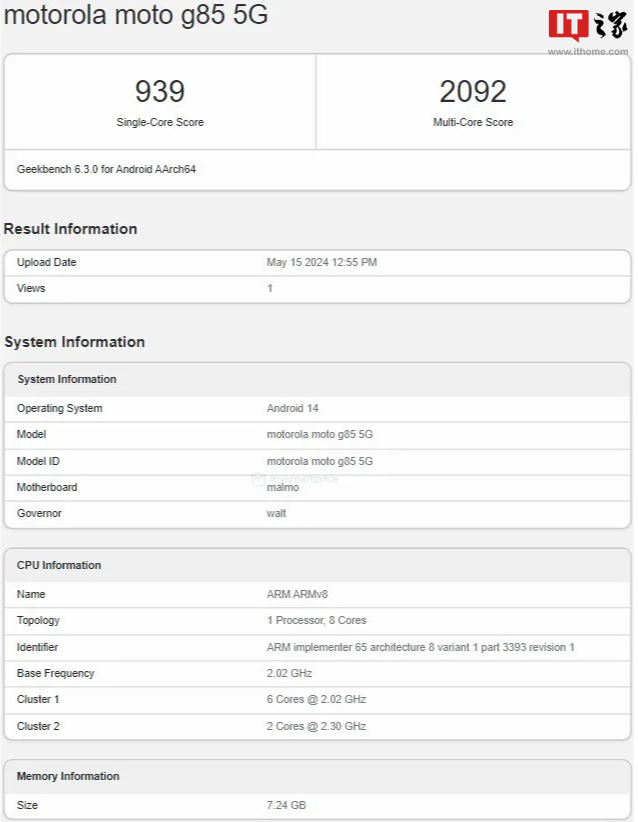Click the motorola moto g85 5G page title

point(136,16)
